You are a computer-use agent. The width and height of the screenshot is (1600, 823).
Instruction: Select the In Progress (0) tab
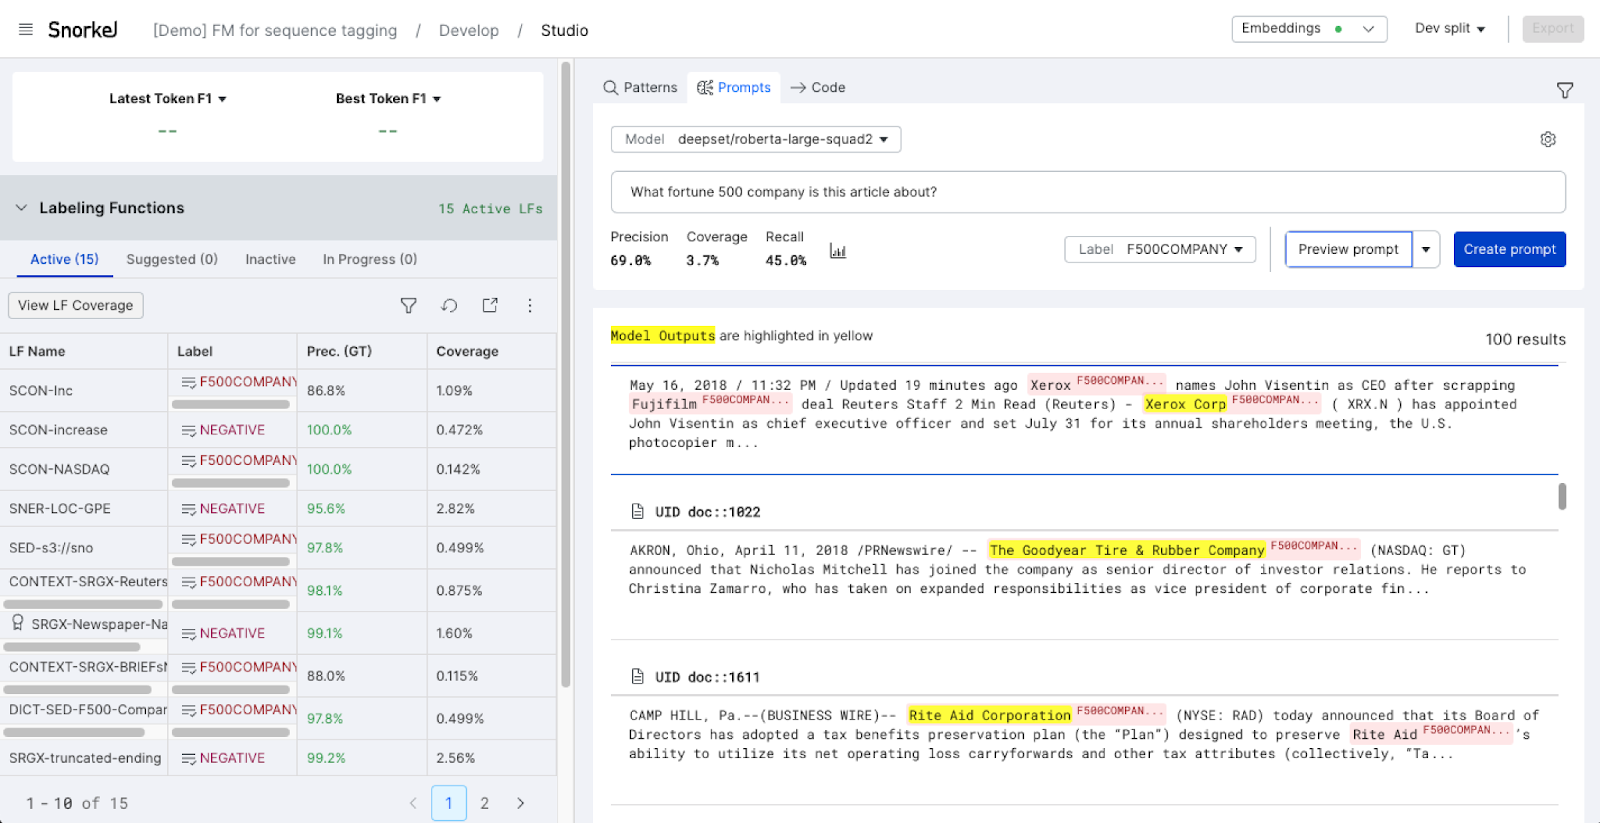click(x=370, y=259)
